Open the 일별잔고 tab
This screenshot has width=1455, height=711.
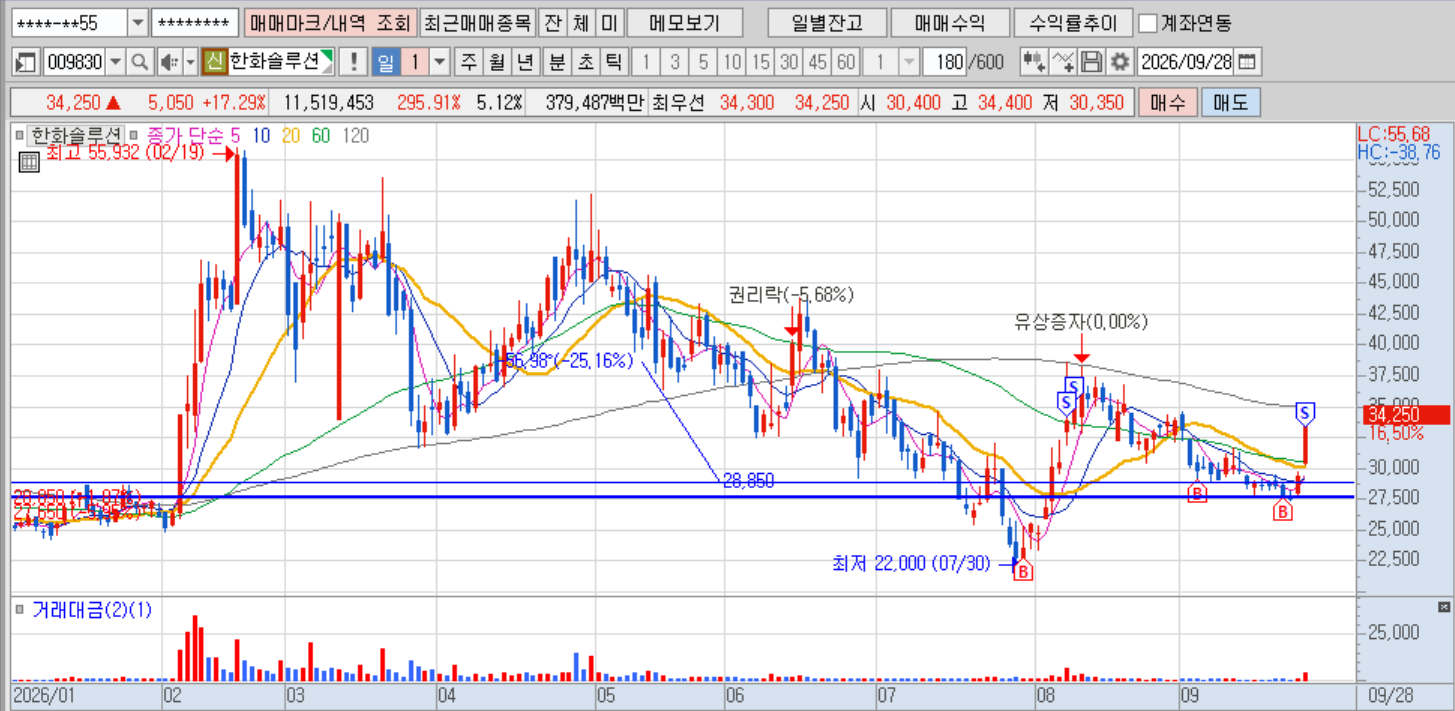825,22
